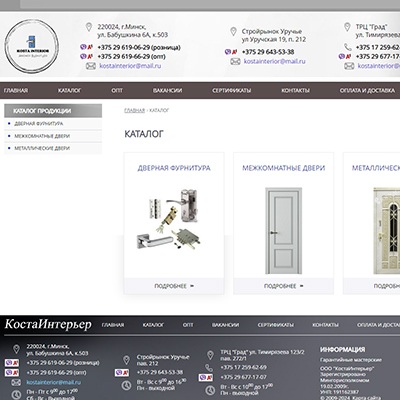
Task: Click the Kosta Interior round logo
Action: 32,46
